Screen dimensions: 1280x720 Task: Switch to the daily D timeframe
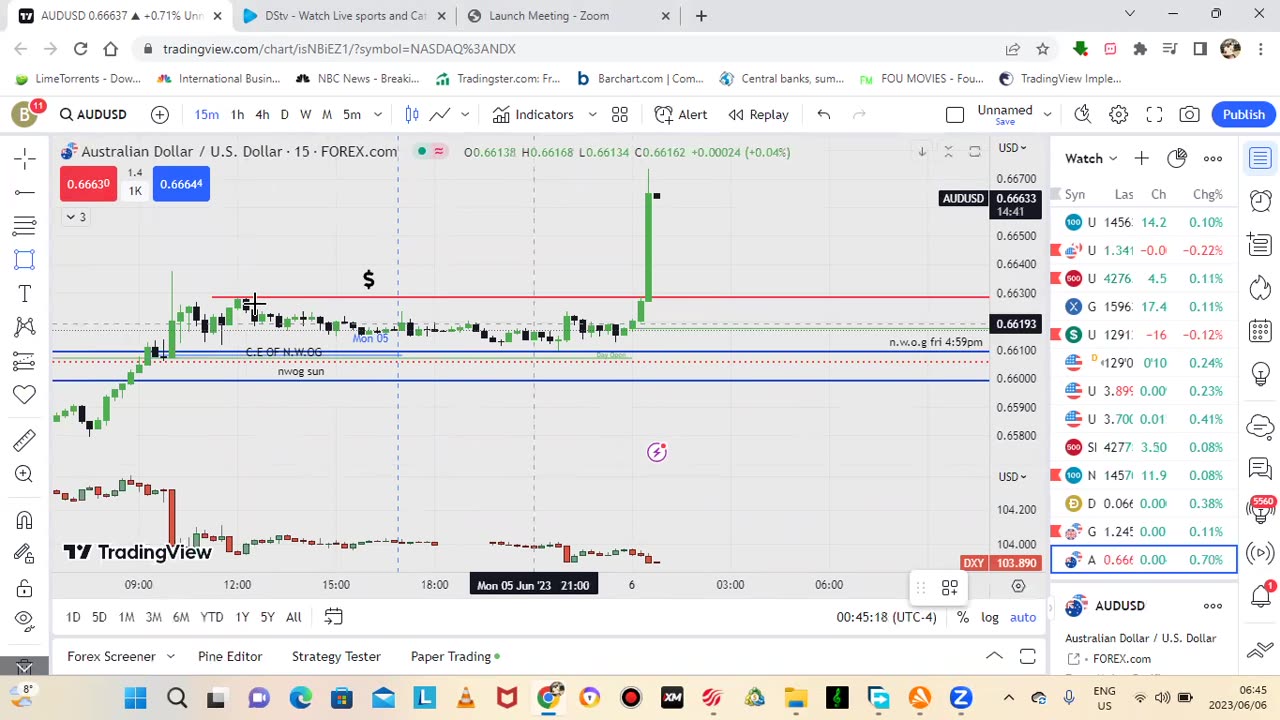coord(284,114)
